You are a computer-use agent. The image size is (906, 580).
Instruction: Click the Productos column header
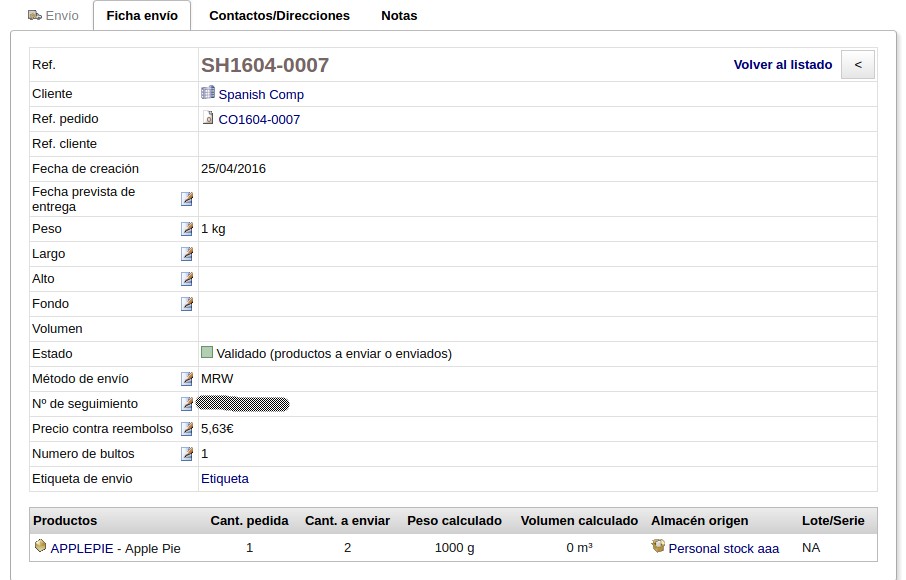(x=65, y=520)
